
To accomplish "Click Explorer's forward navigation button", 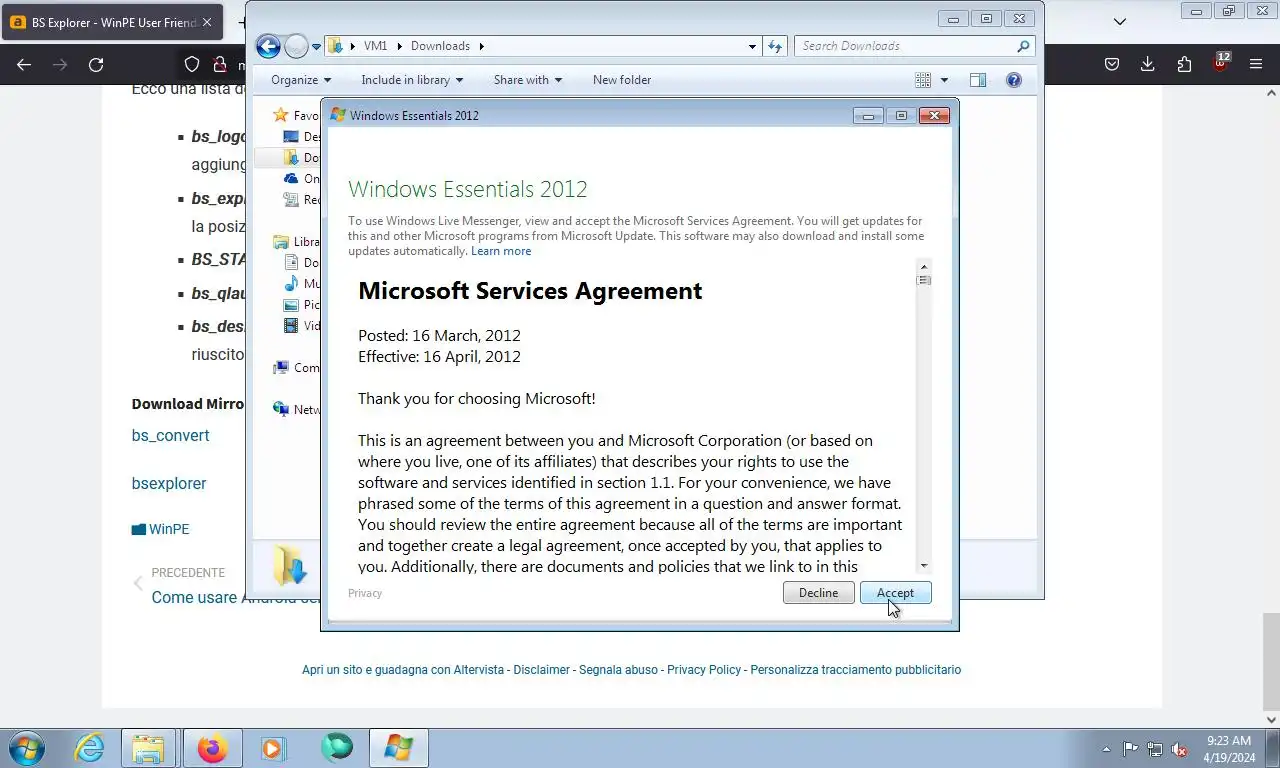I will pyautogui.click(x=296, y=46).
